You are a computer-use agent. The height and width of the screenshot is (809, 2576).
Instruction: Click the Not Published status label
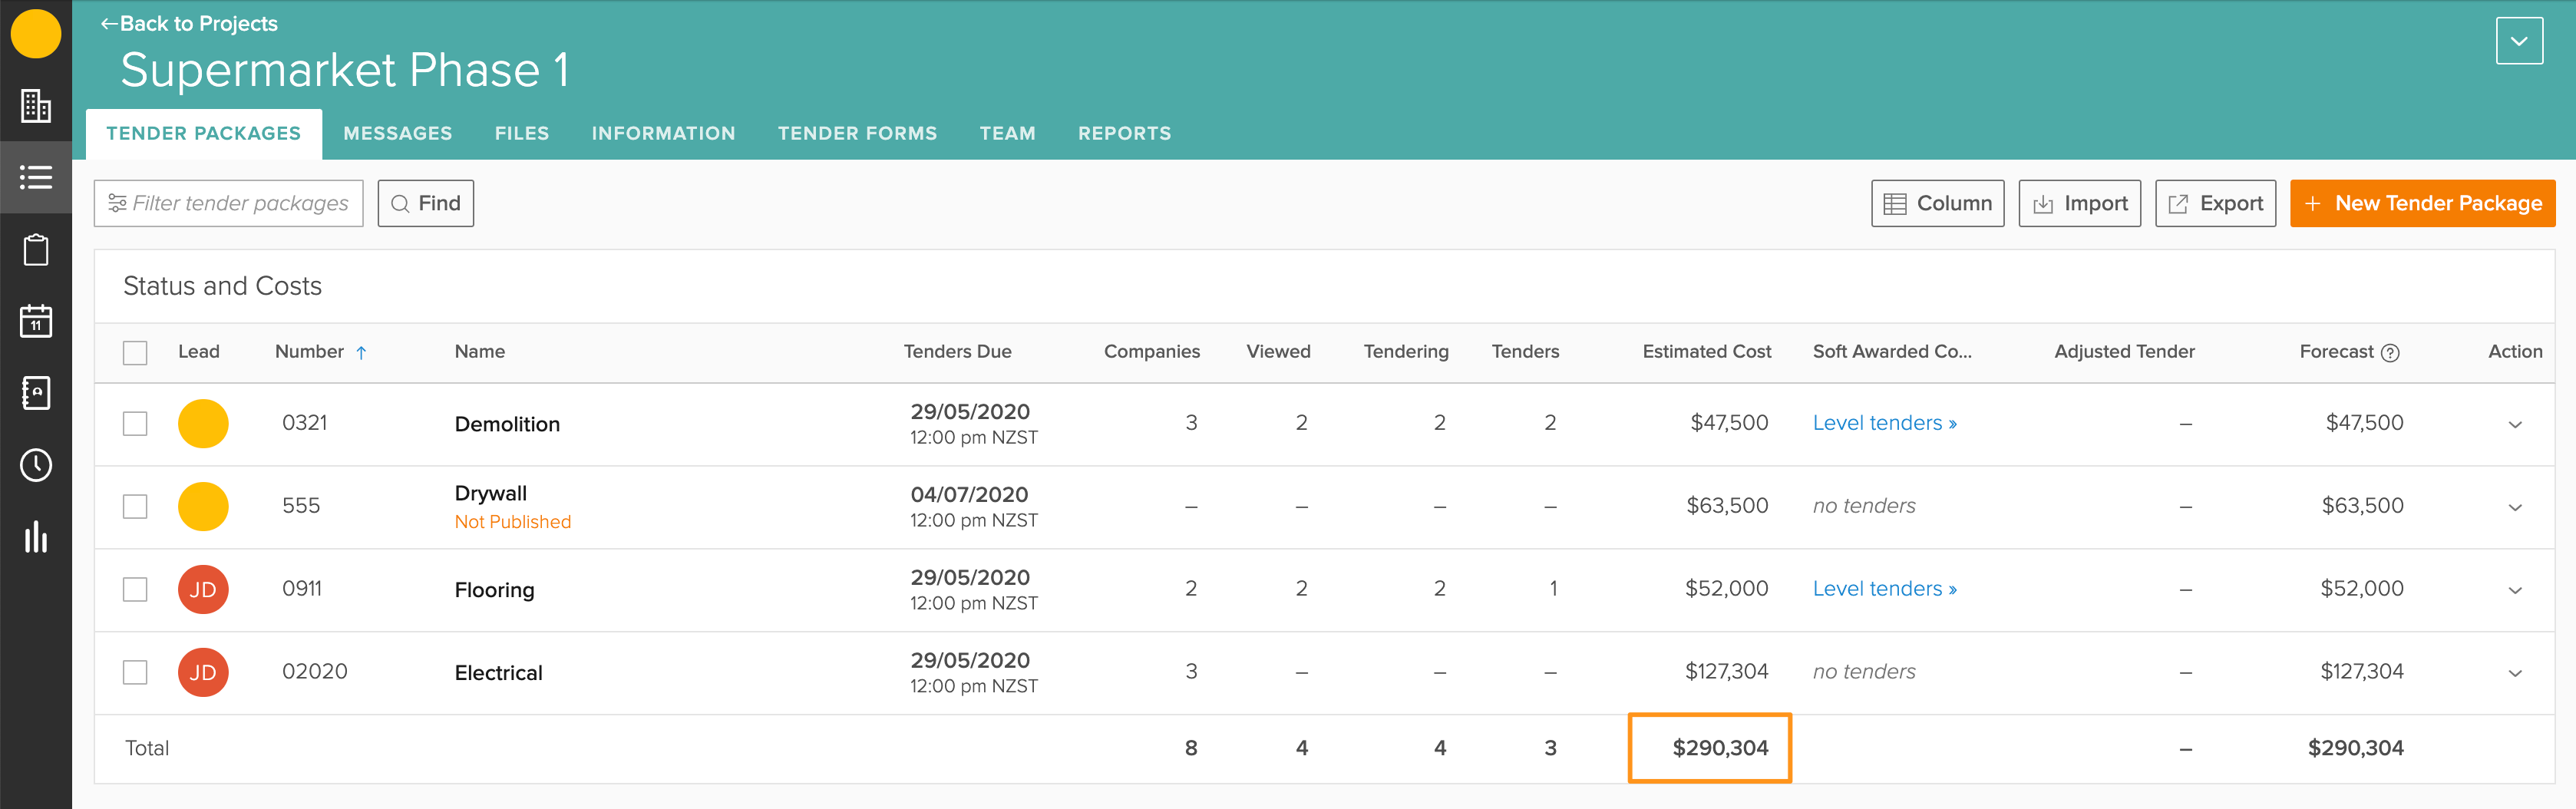(x=513, y=522)
